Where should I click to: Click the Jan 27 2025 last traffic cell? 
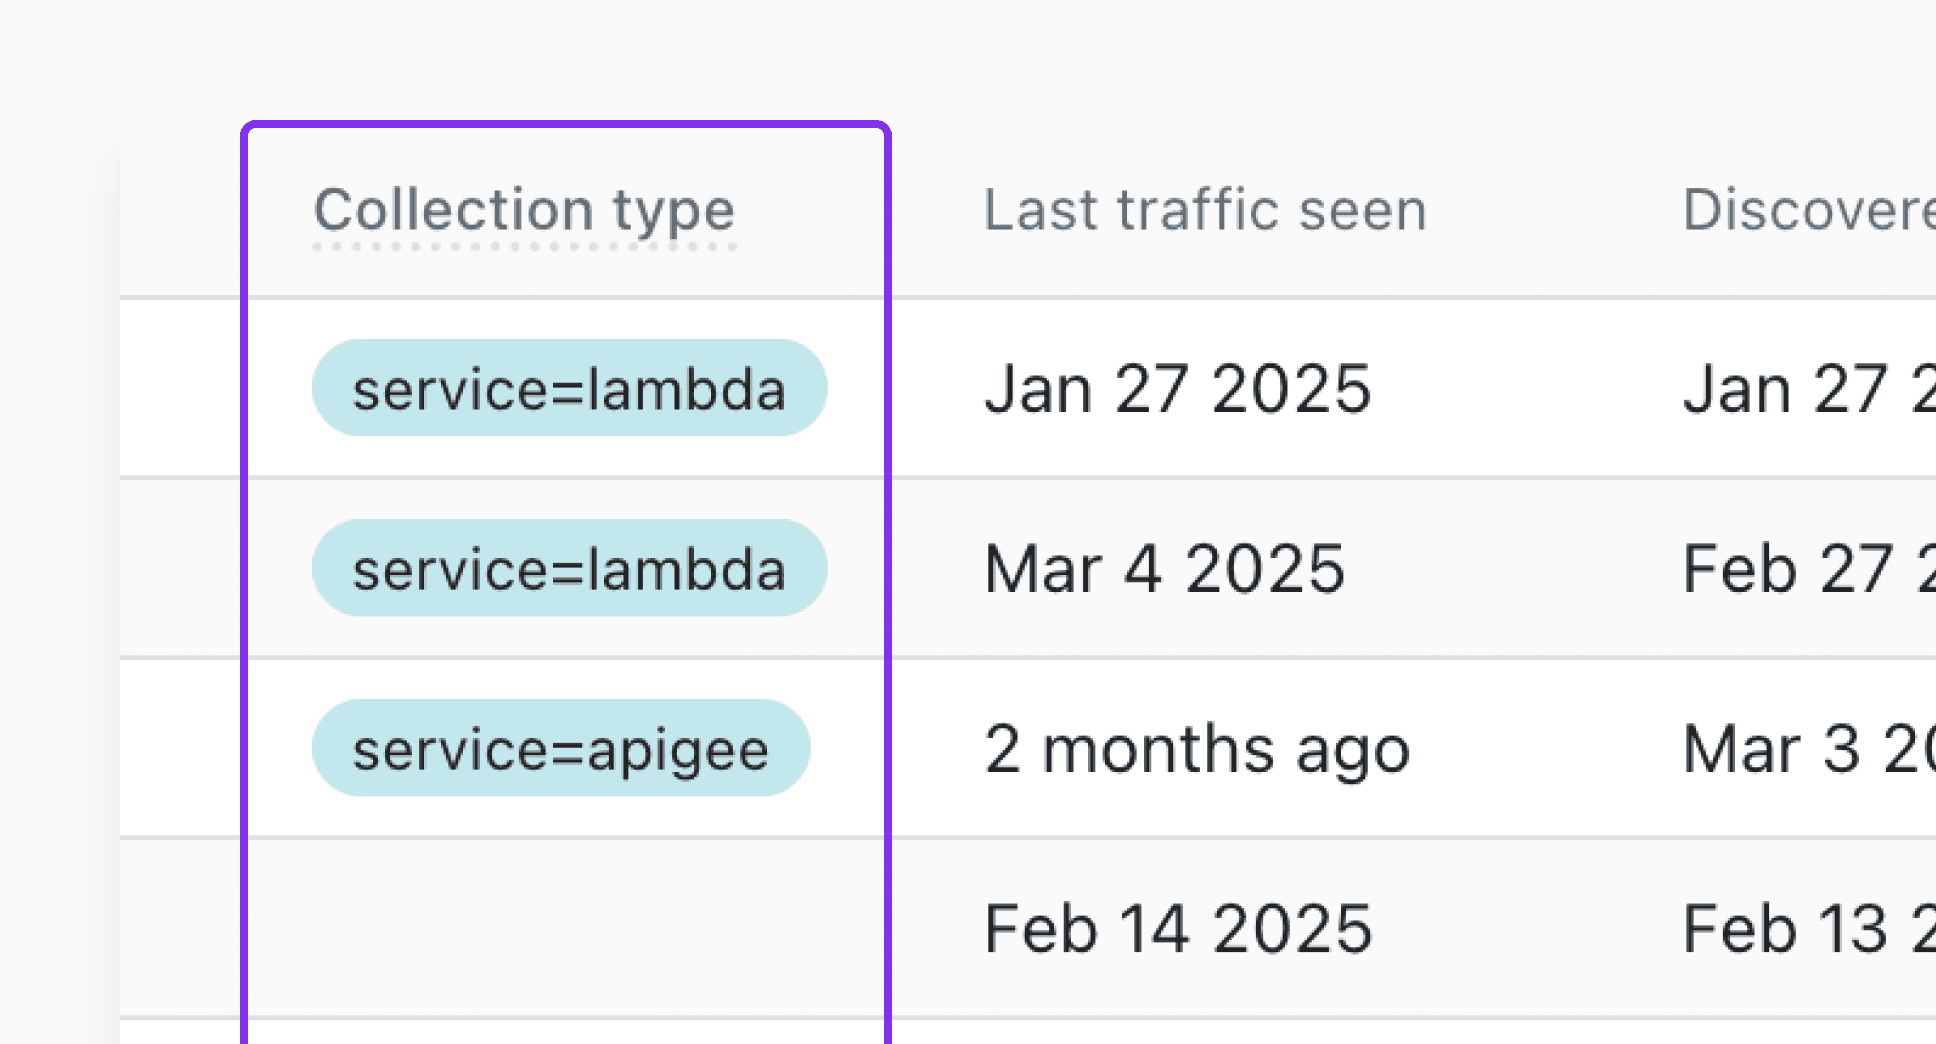pyautogui.click(x=1177, y=388)
